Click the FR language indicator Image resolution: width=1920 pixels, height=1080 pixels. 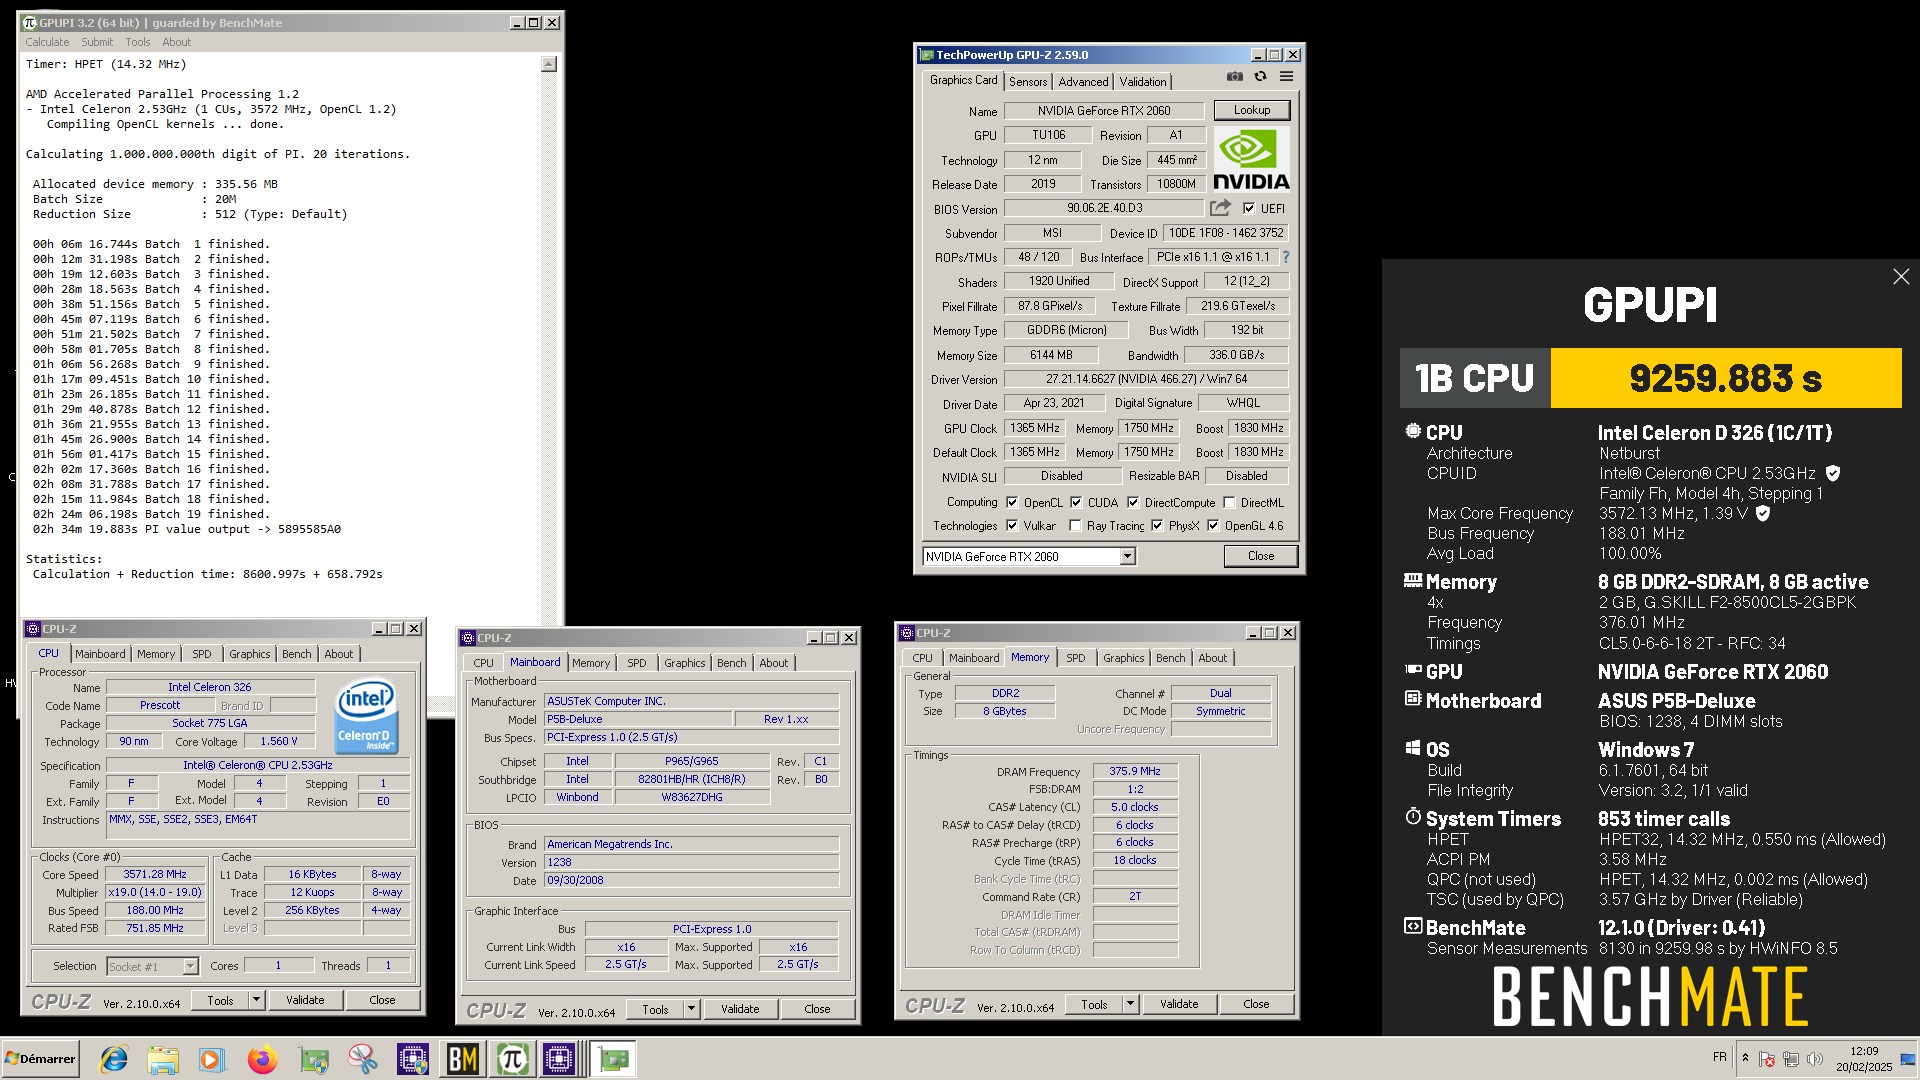(x=1720, y=1057)
